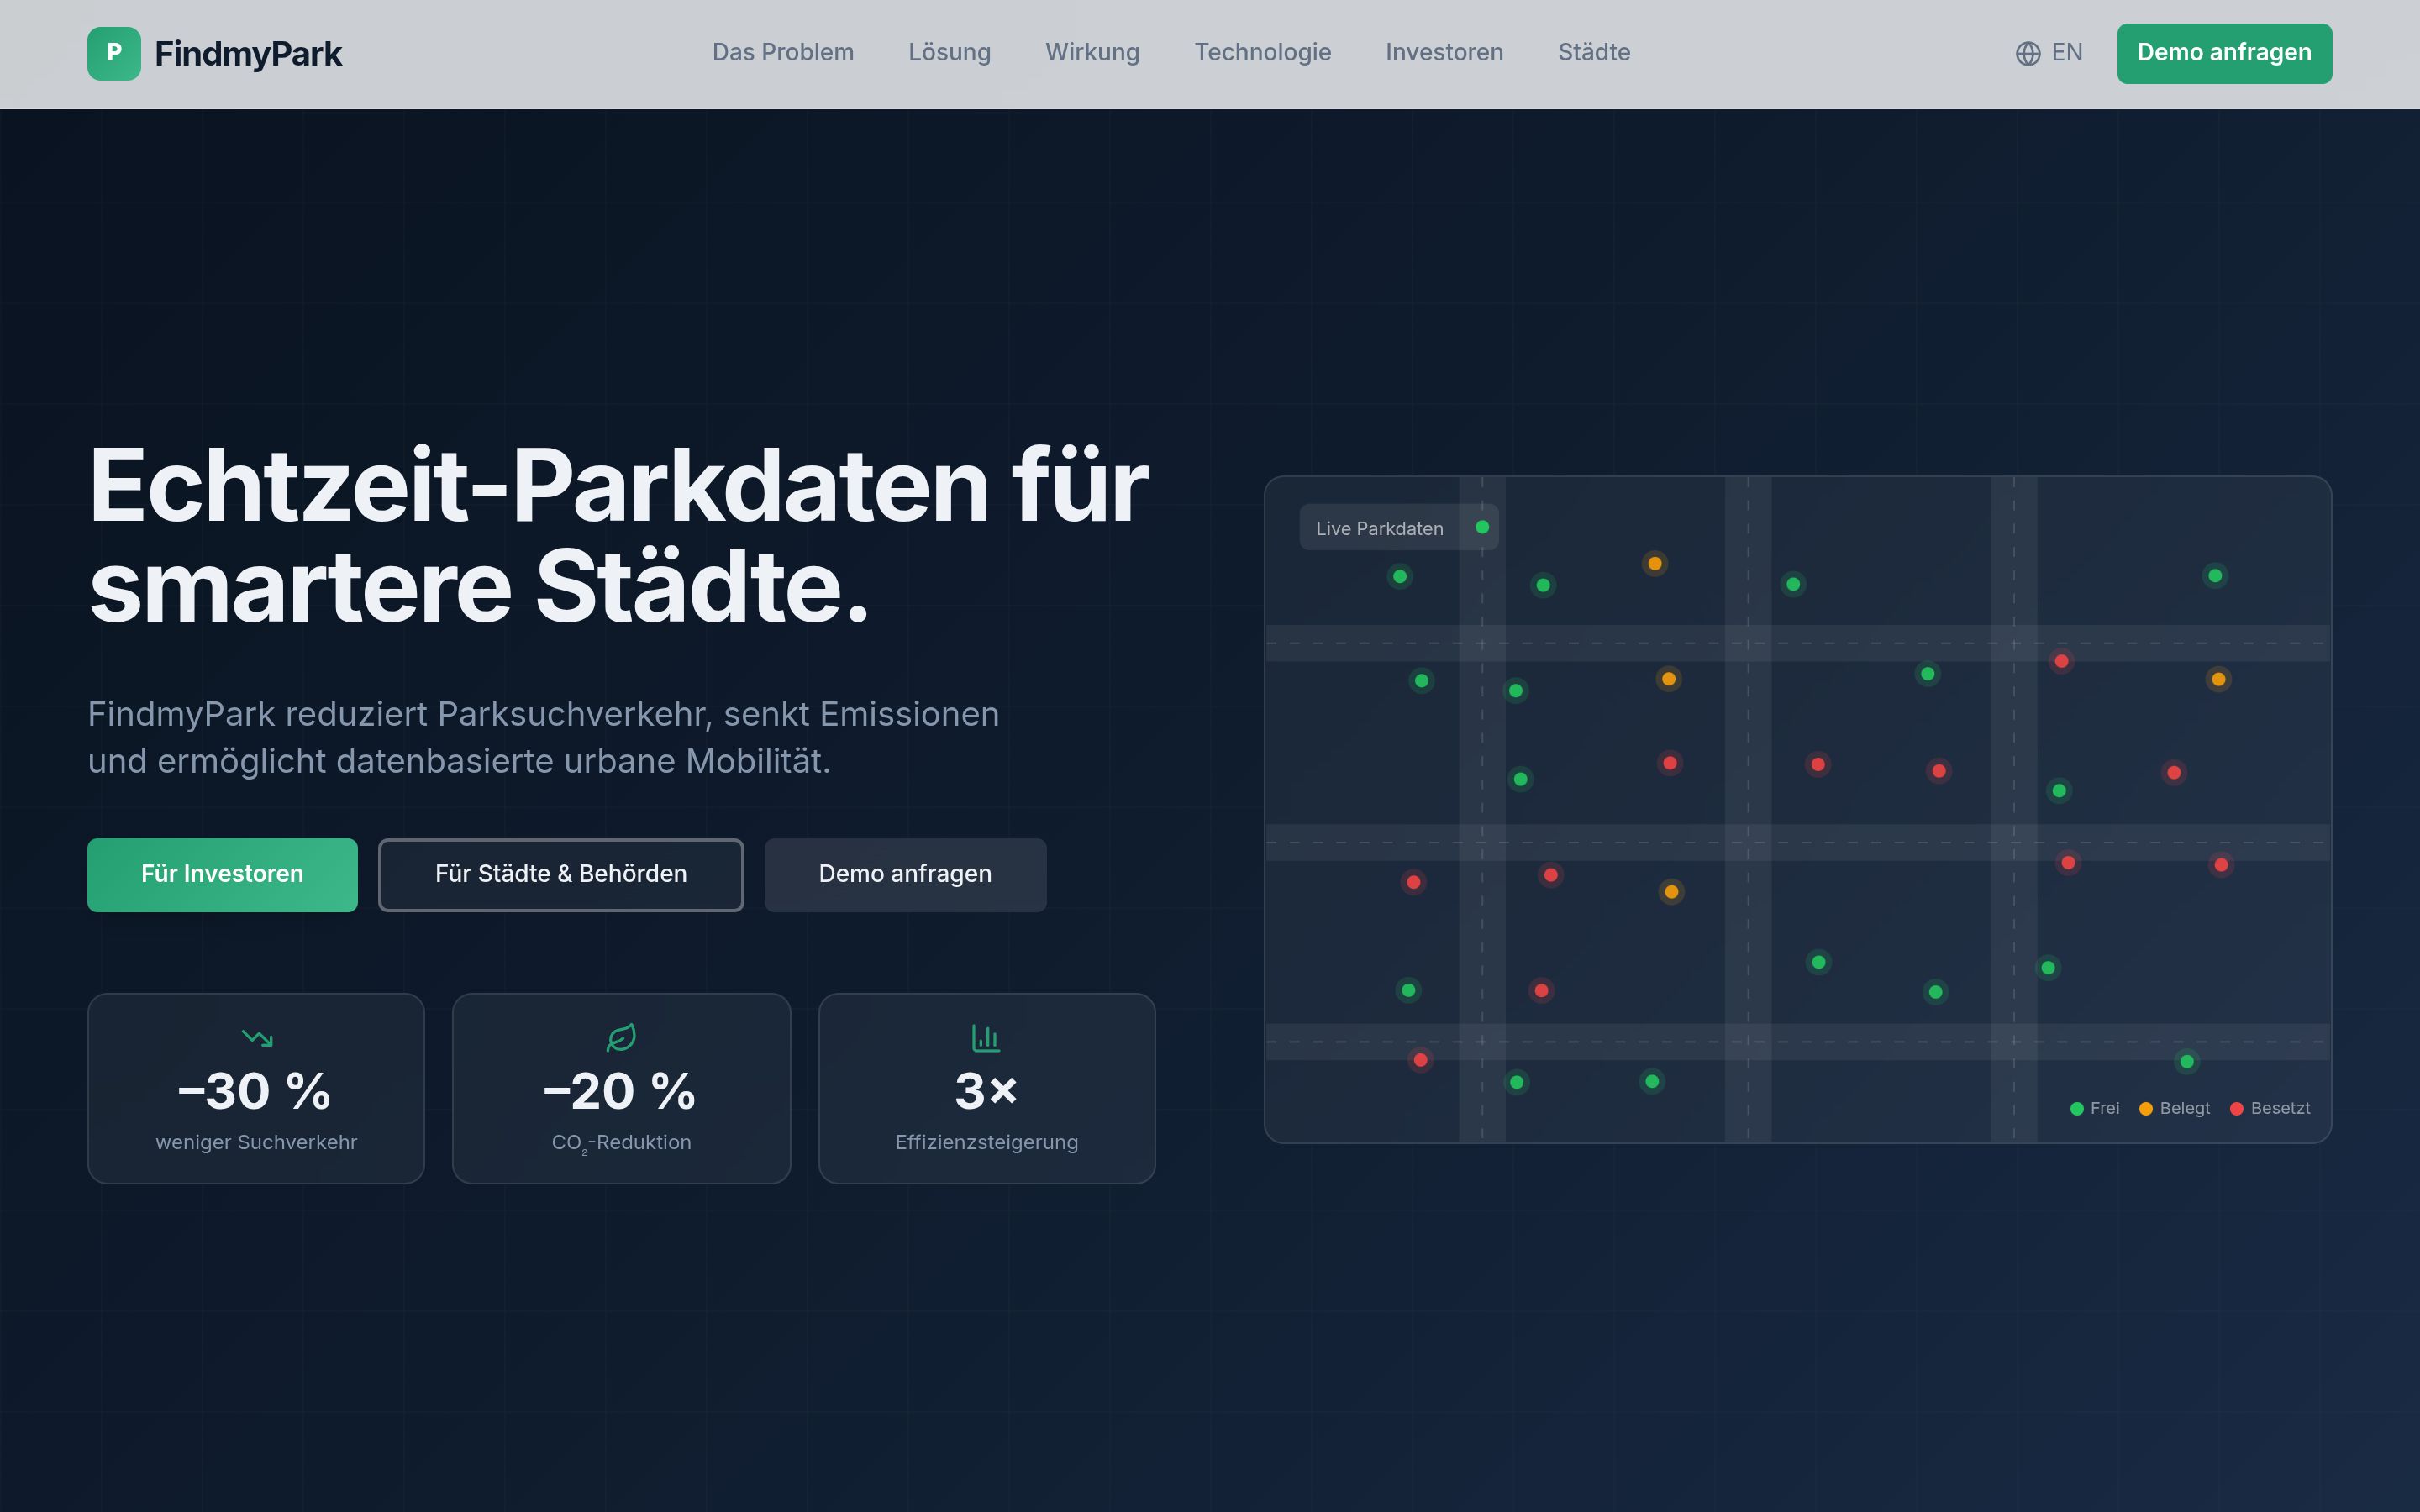Switch language to EN
The image size is (2420, 1512).
pyautogui.click(x=2066, y=53)
